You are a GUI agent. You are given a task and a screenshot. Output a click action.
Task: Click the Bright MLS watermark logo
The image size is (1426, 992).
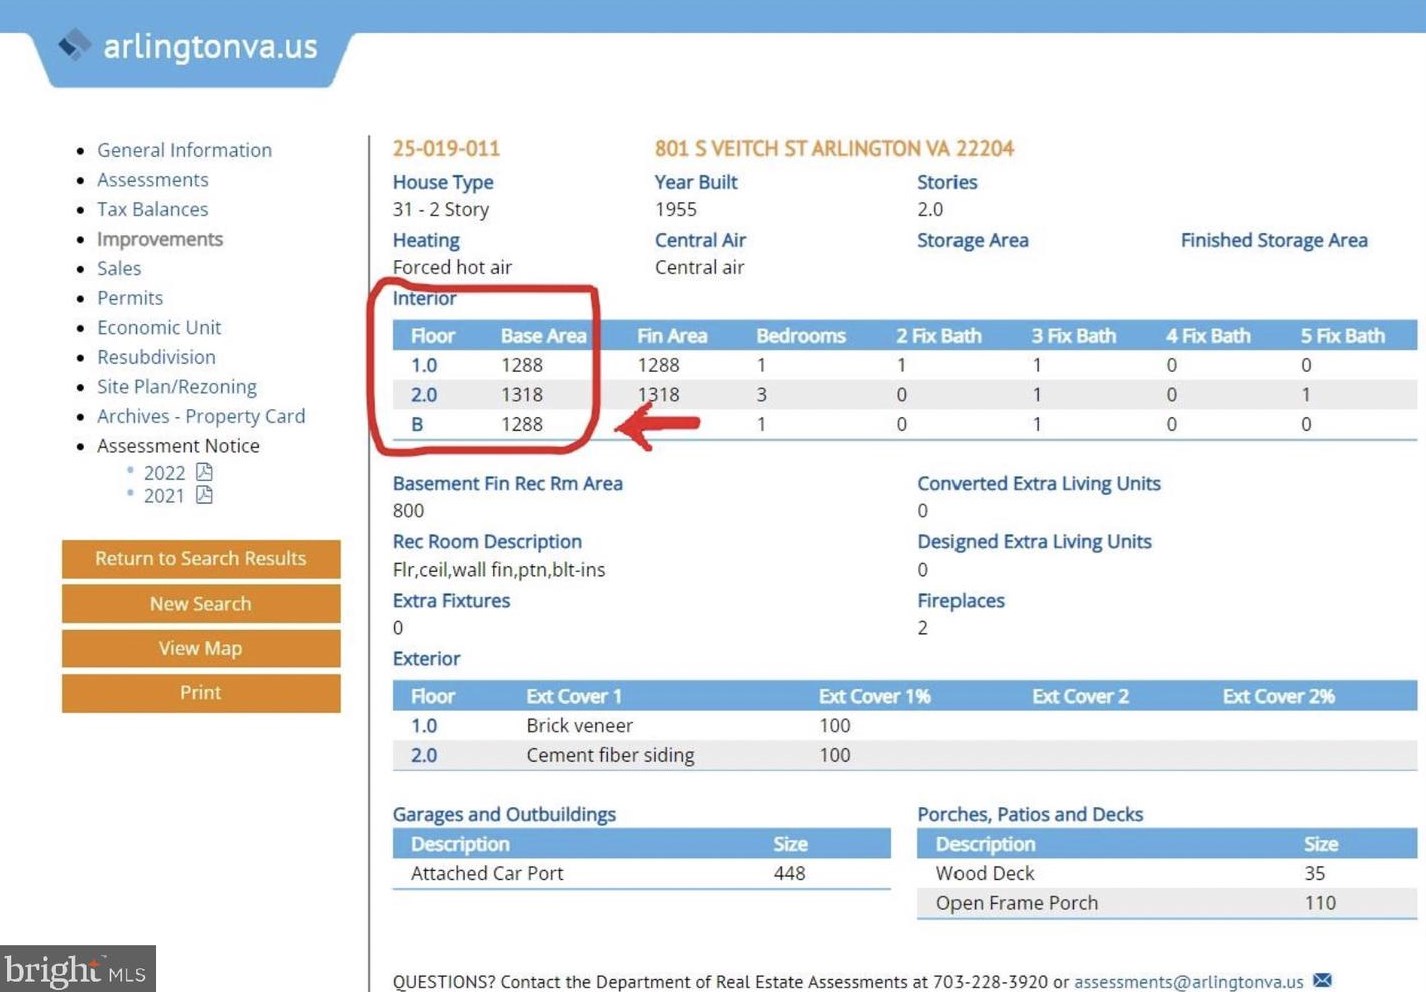77,969
